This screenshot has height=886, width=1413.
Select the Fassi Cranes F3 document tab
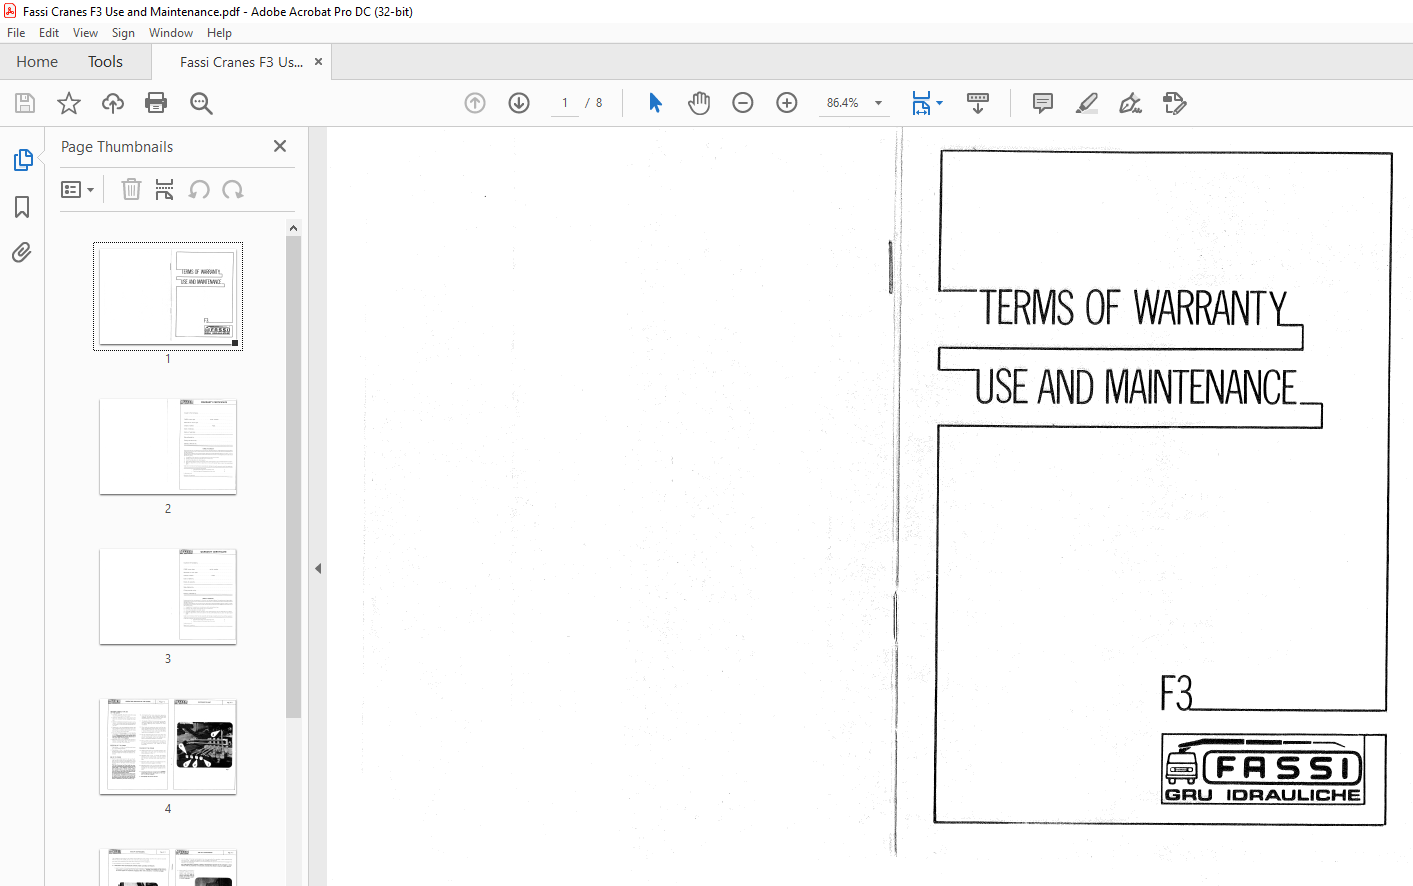[241, 62]
